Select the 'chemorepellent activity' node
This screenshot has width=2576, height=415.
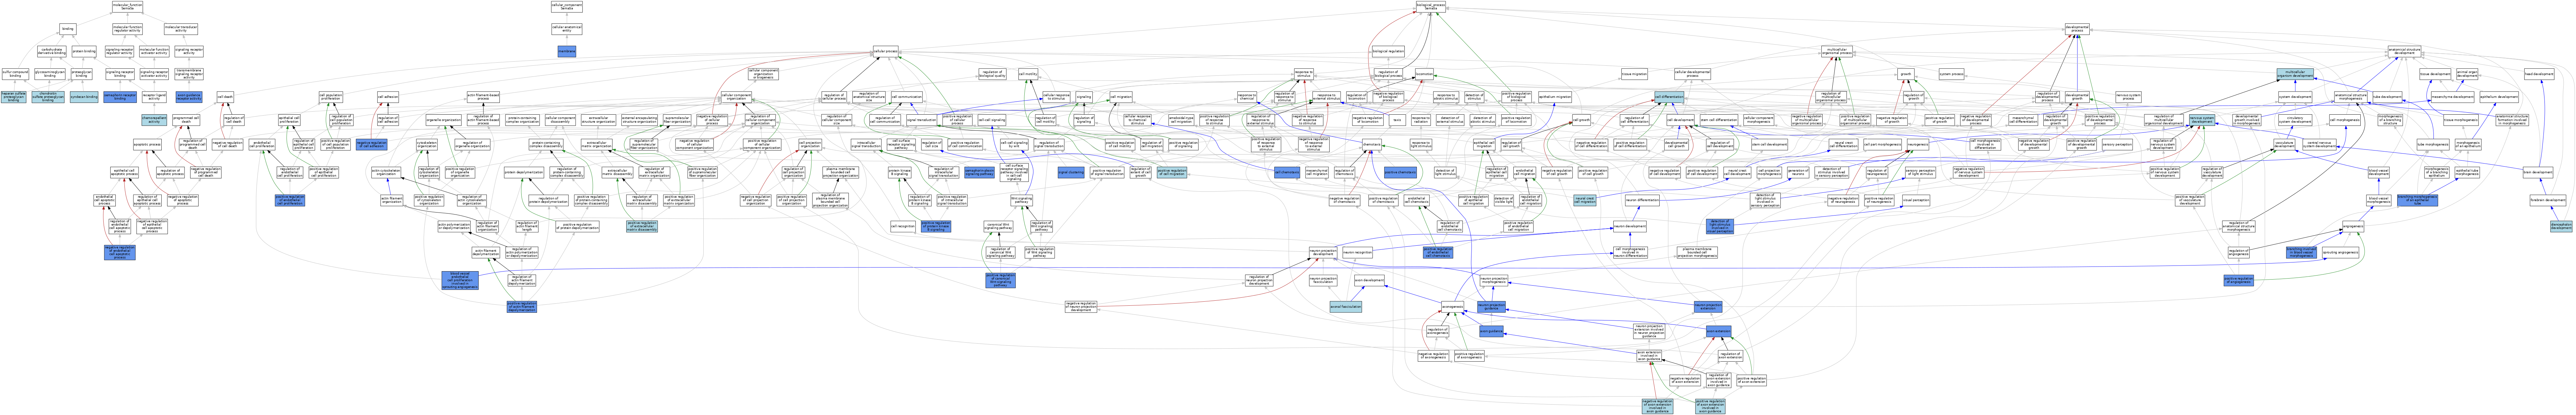154,120
